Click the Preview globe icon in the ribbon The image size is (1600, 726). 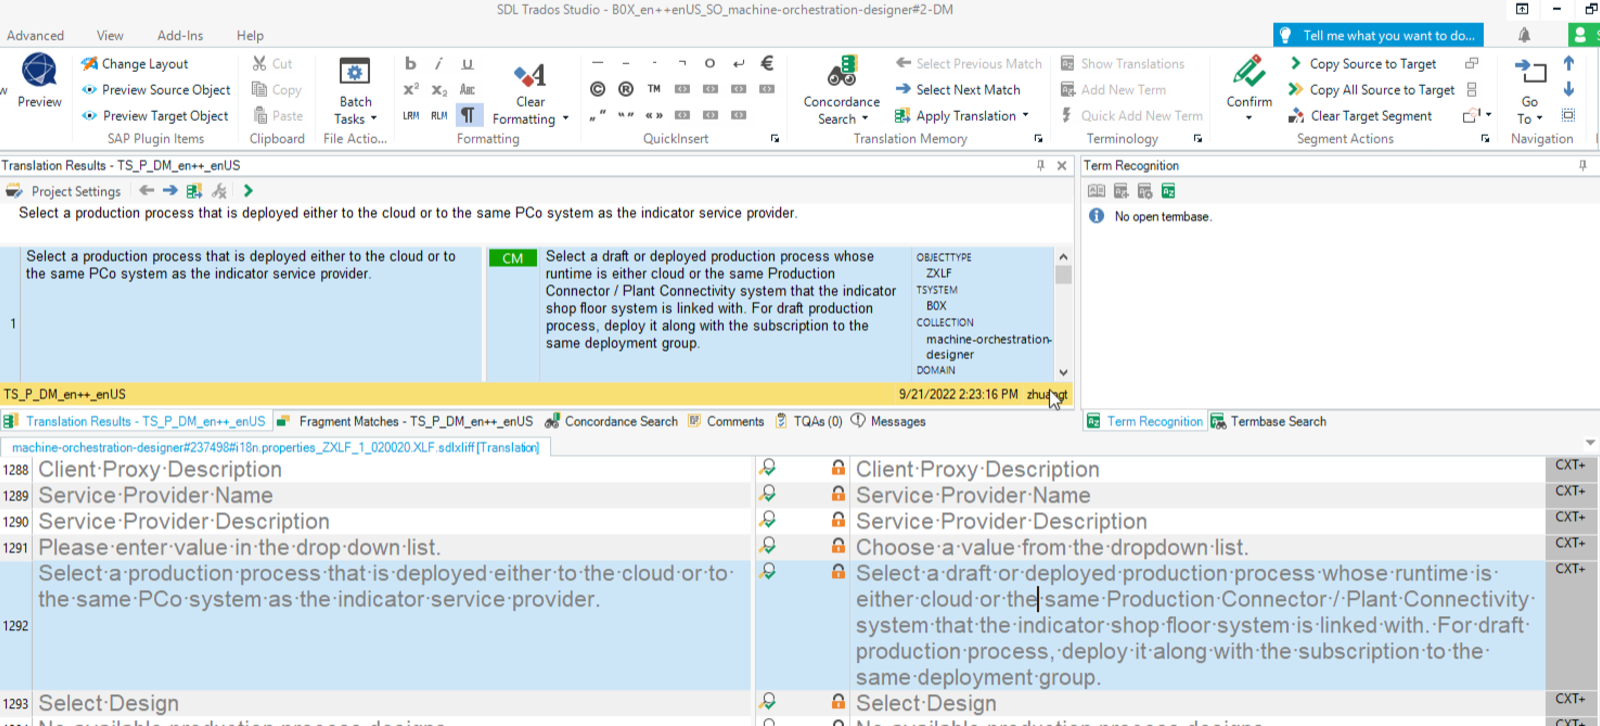[x=39, y=71]
